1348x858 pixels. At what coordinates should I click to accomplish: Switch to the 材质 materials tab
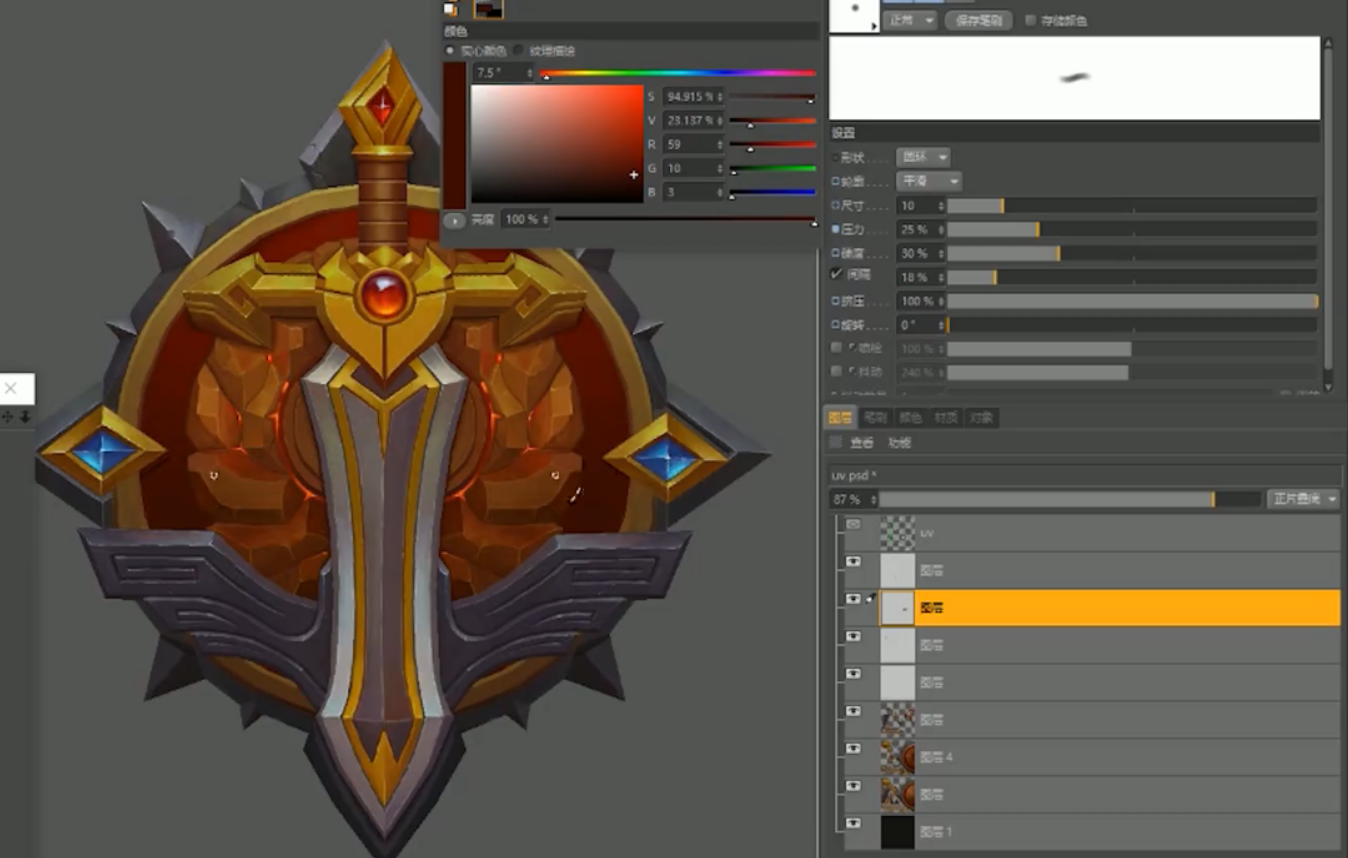pos(945,417)
